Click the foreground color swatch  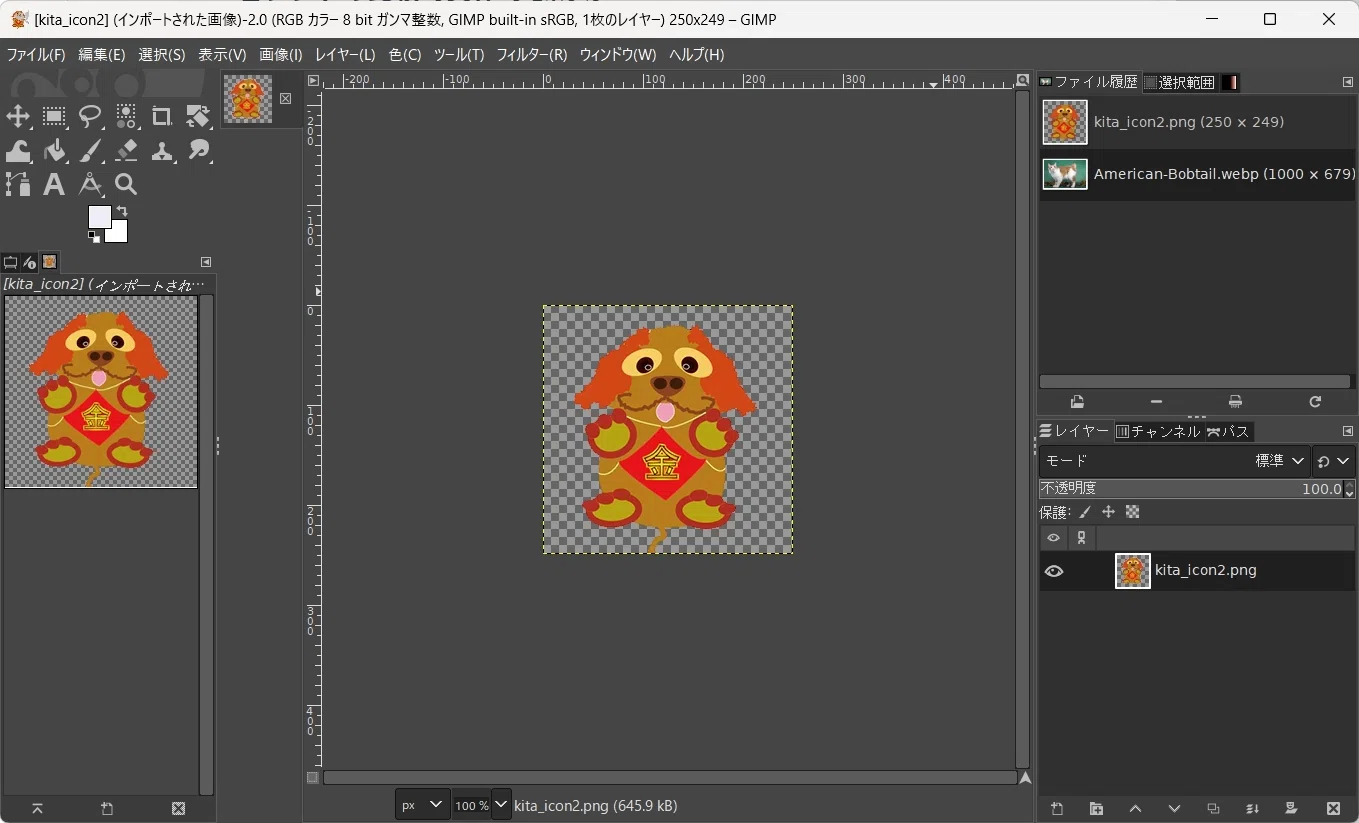pyautogui.click(x=99, y=217)
